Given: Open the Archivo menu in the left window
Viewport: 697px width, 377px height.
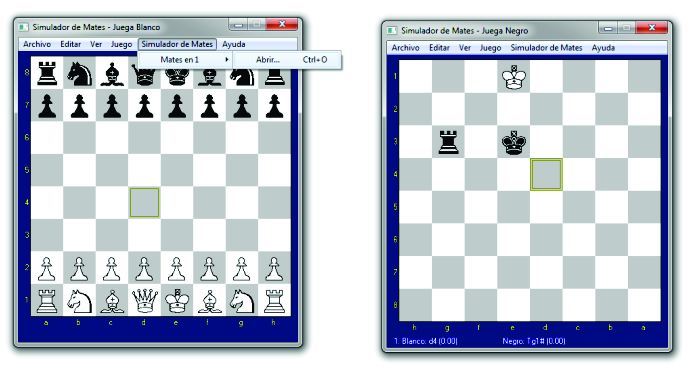Looking at the screenshot, I should 37,44.
